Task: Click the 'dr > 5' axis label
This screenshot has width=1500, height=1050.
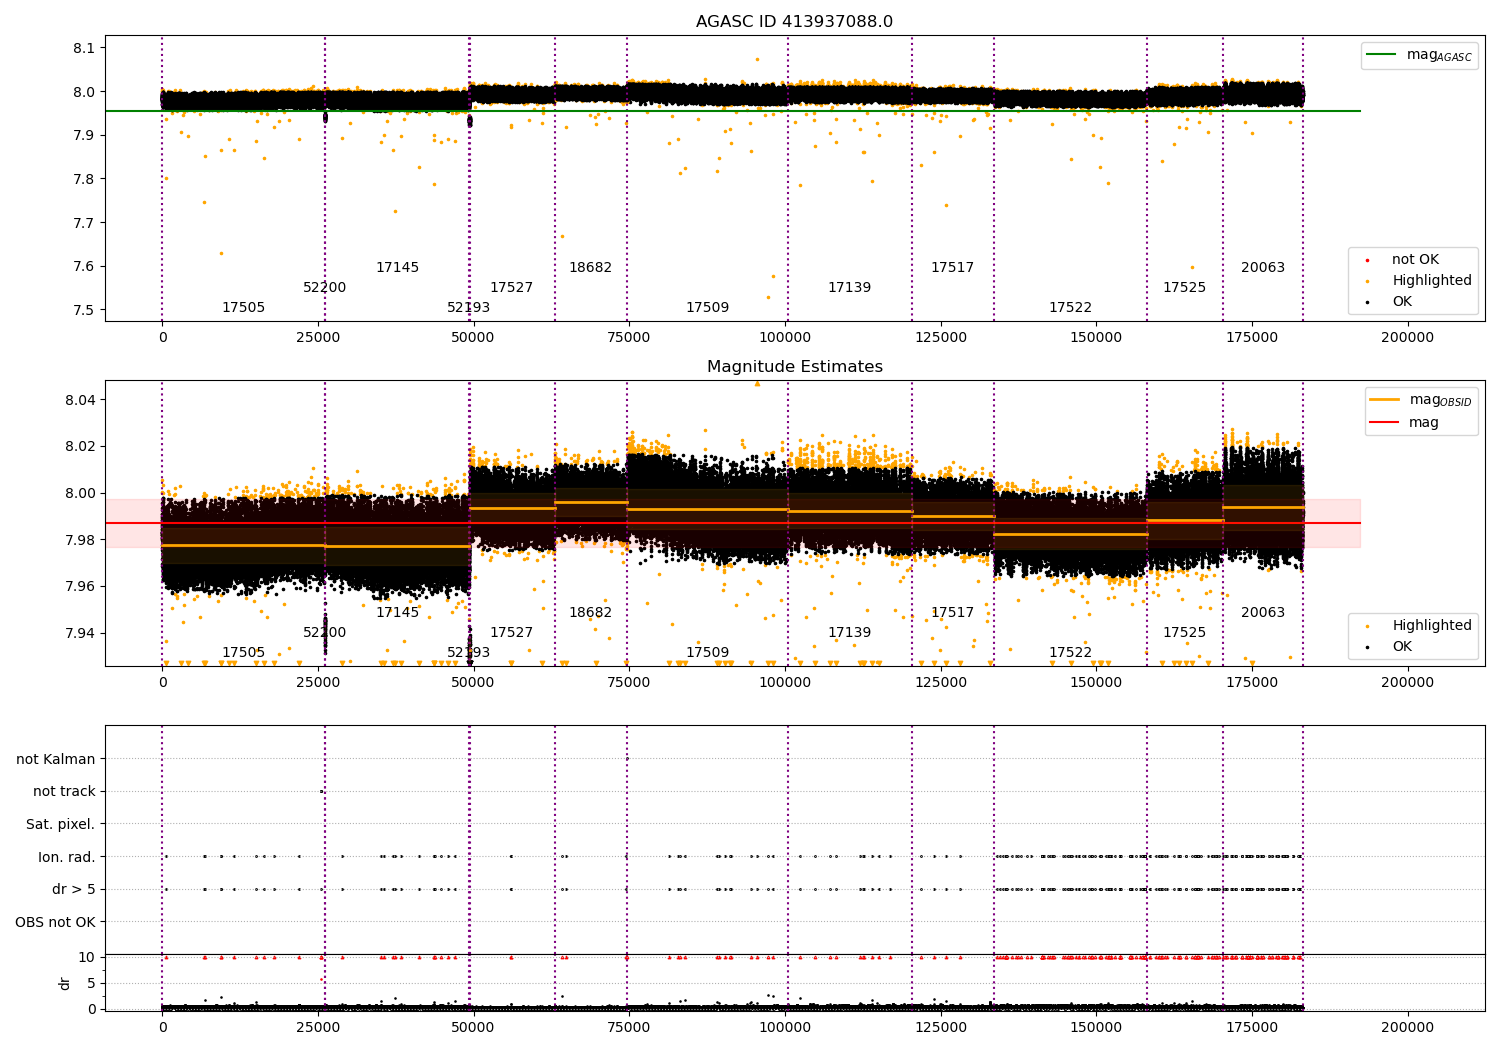Action: 74,889
